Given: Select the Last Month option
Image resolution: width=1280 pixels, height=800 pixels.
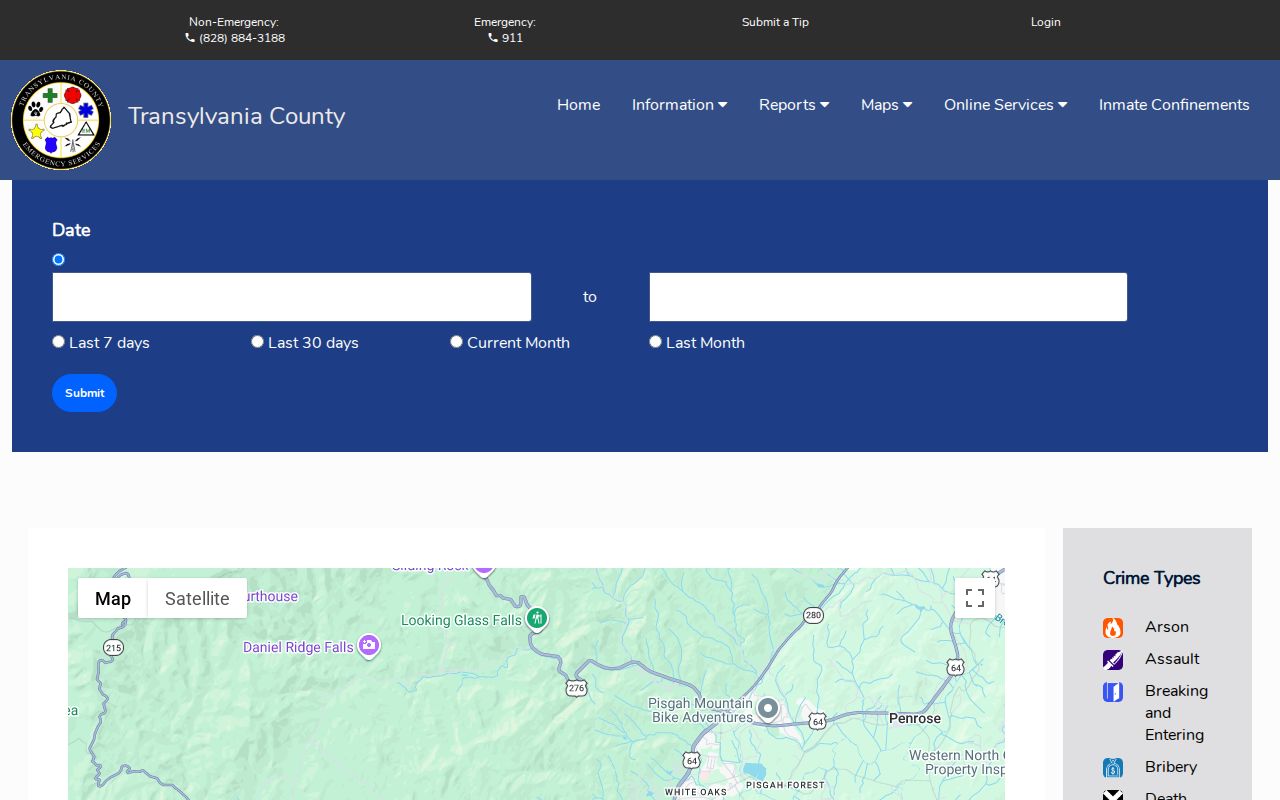Looking at the screenshot, I should 655,341.
